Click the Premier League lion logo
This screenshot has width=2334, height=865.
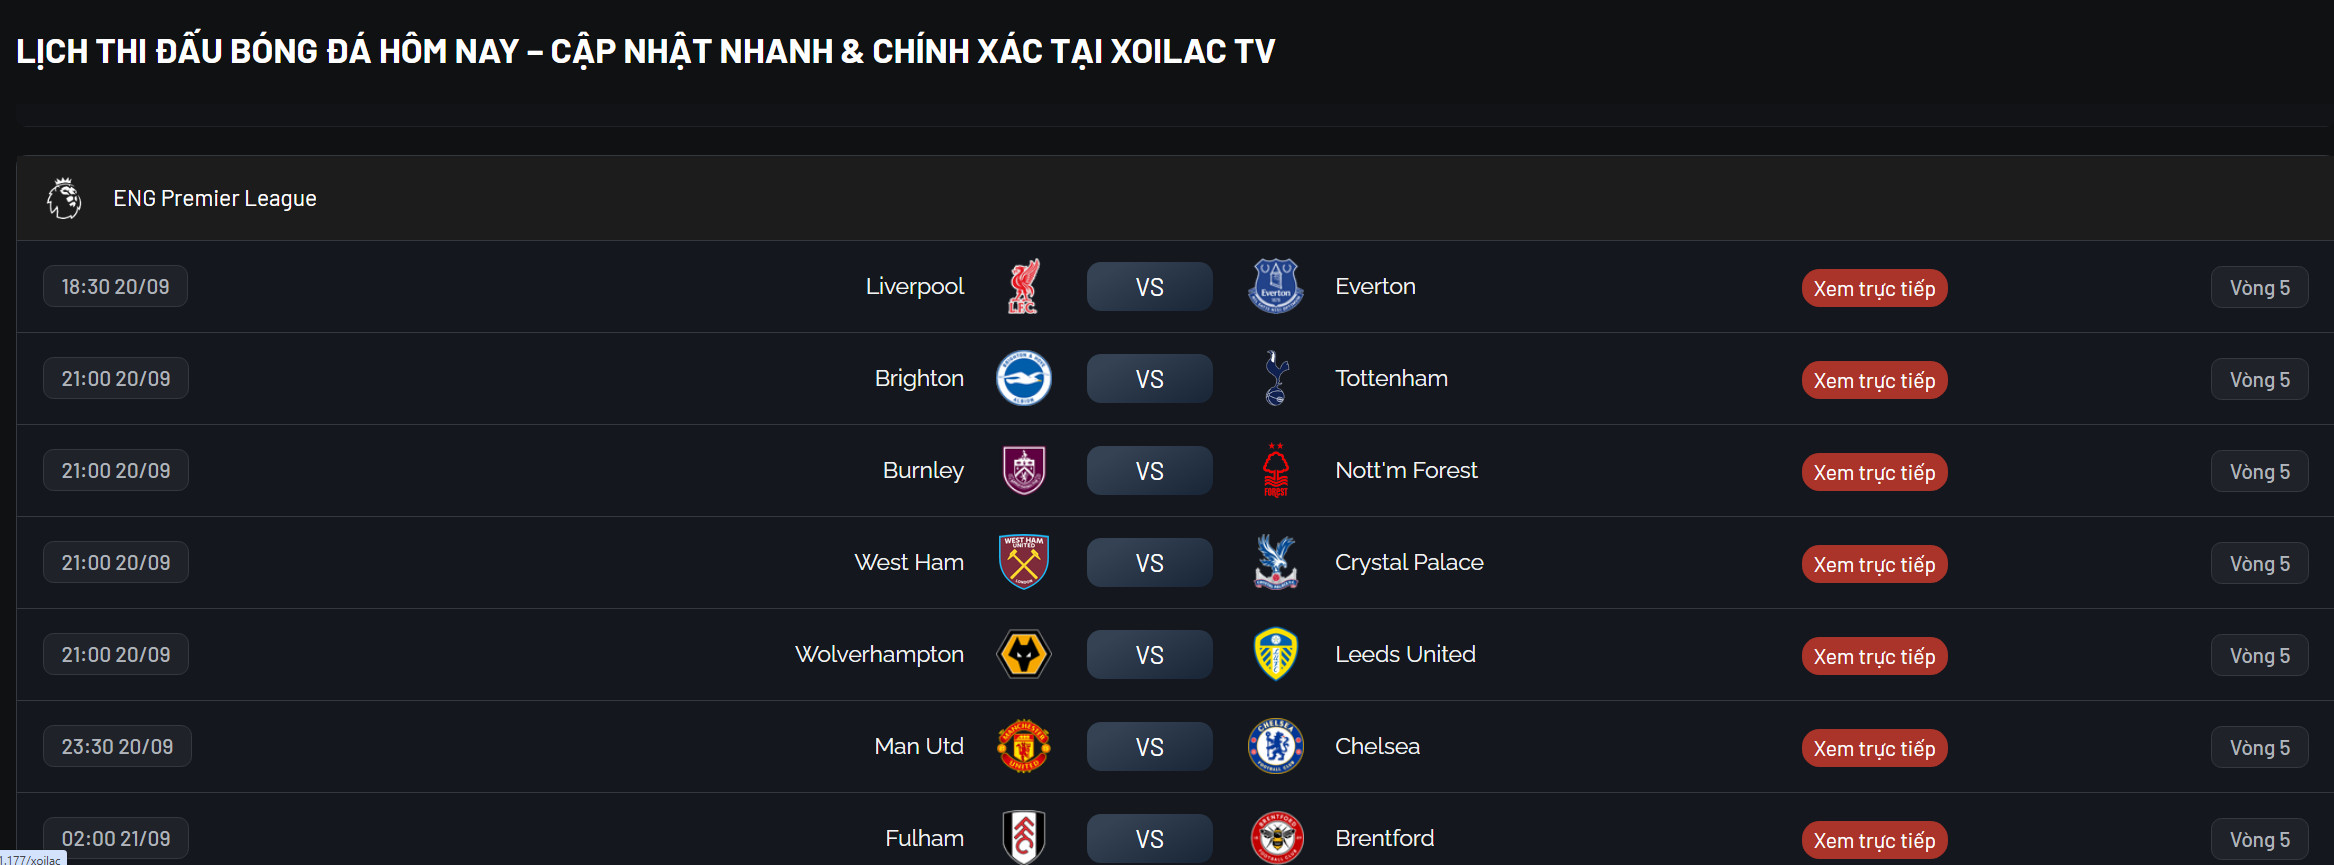64,198
